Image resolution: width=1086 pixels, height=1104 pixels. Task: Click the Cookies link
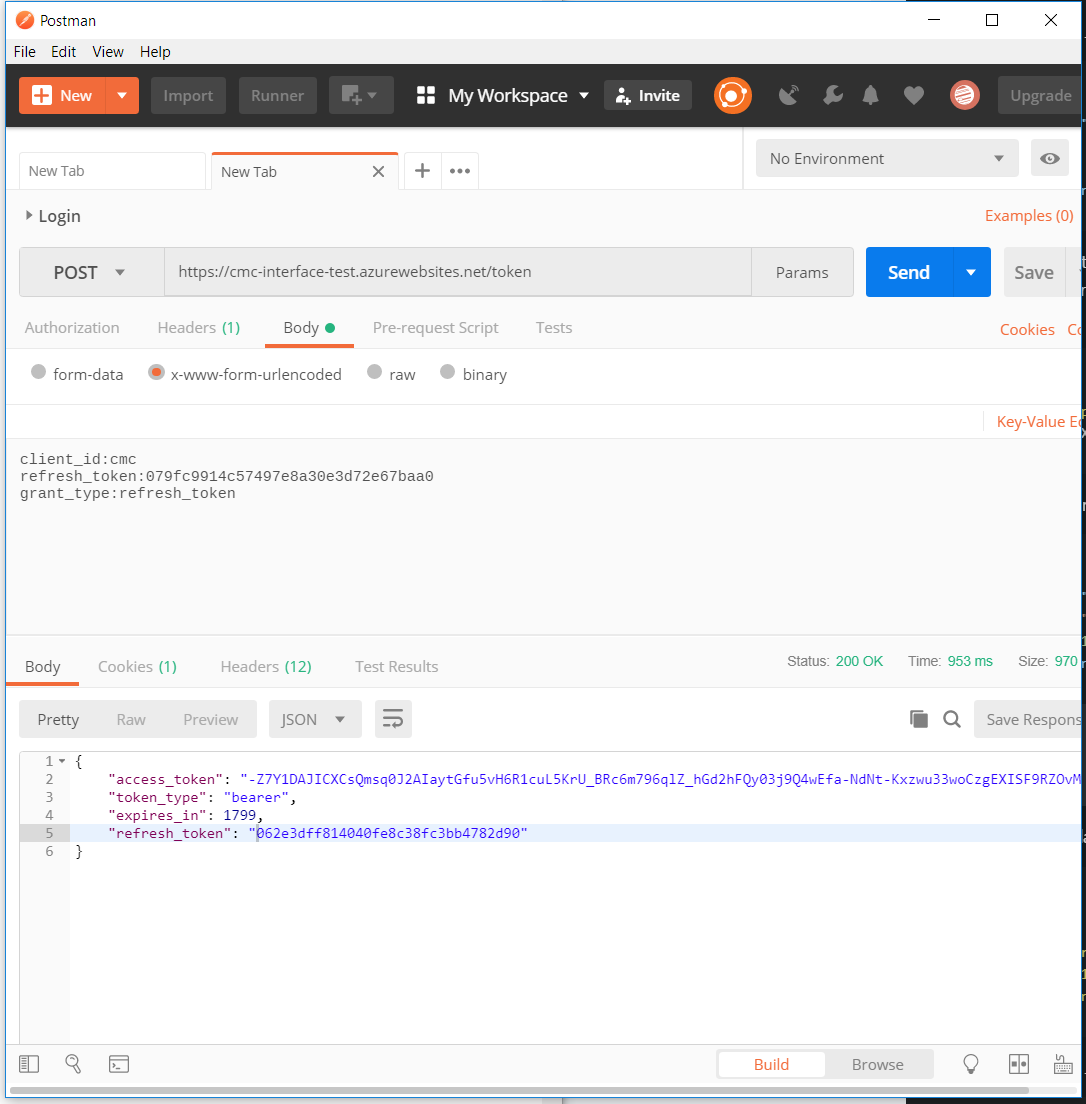pyautogui.click(x=1027, y=329)
